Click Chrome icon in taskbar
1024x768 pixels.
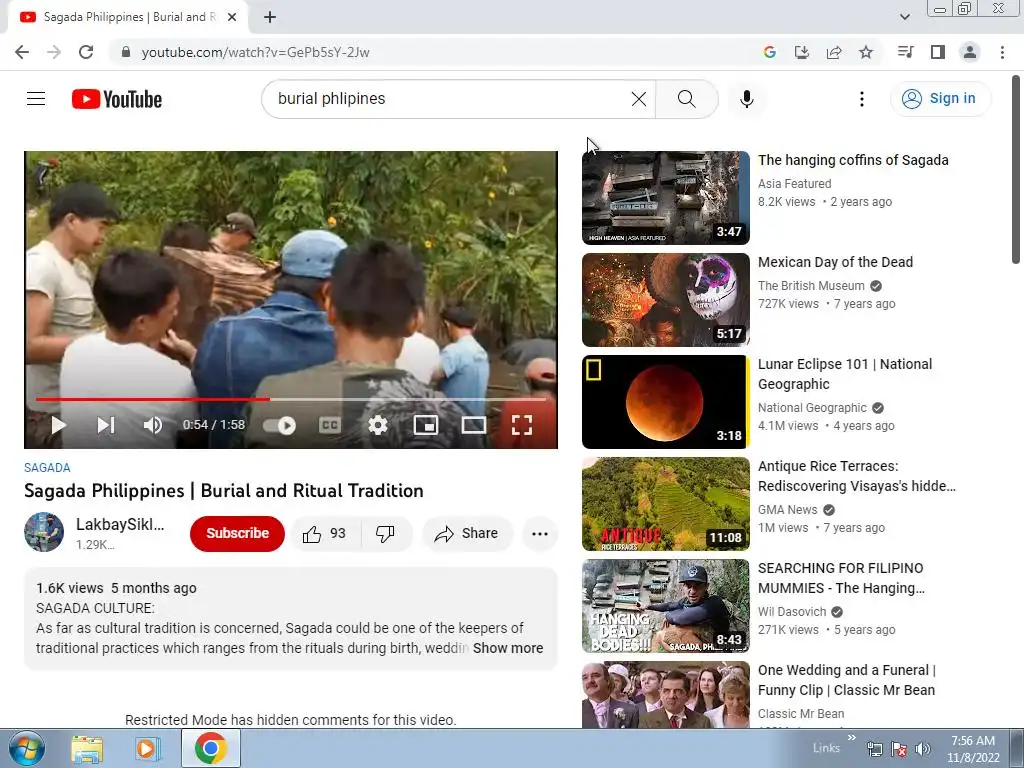[210, 748]
